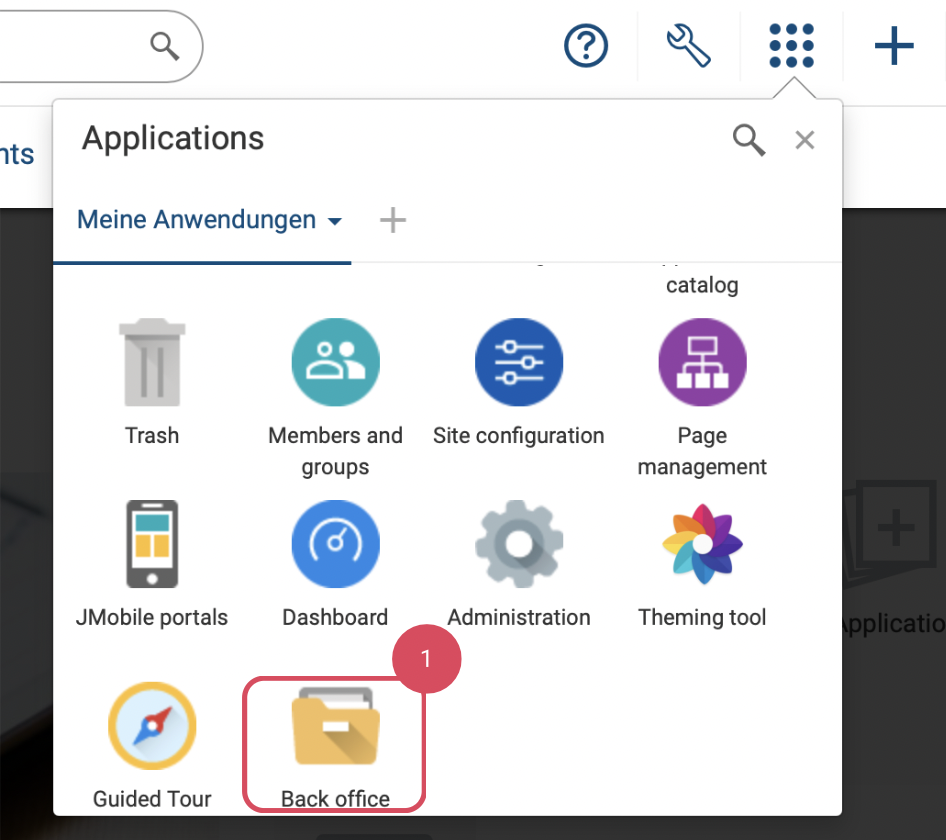Close the Applications panel
The width and height of the screenshot is (946, 840).
804,141
